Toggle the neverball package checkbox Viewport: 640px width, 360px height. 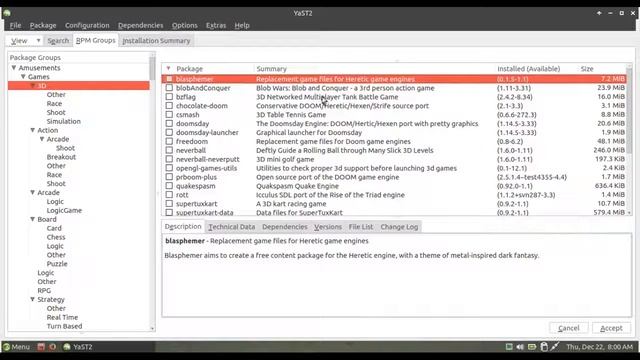(169, 150)
